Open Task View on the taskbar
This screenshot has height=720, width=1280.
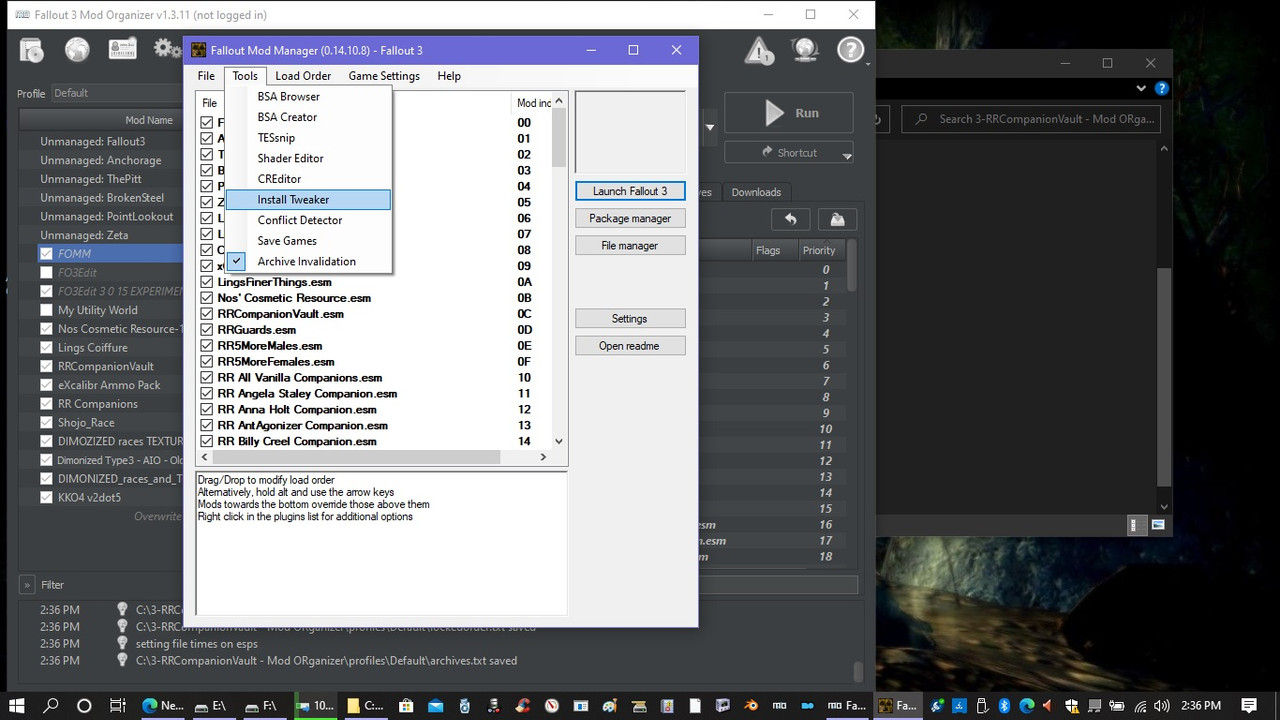pos(117,705)
